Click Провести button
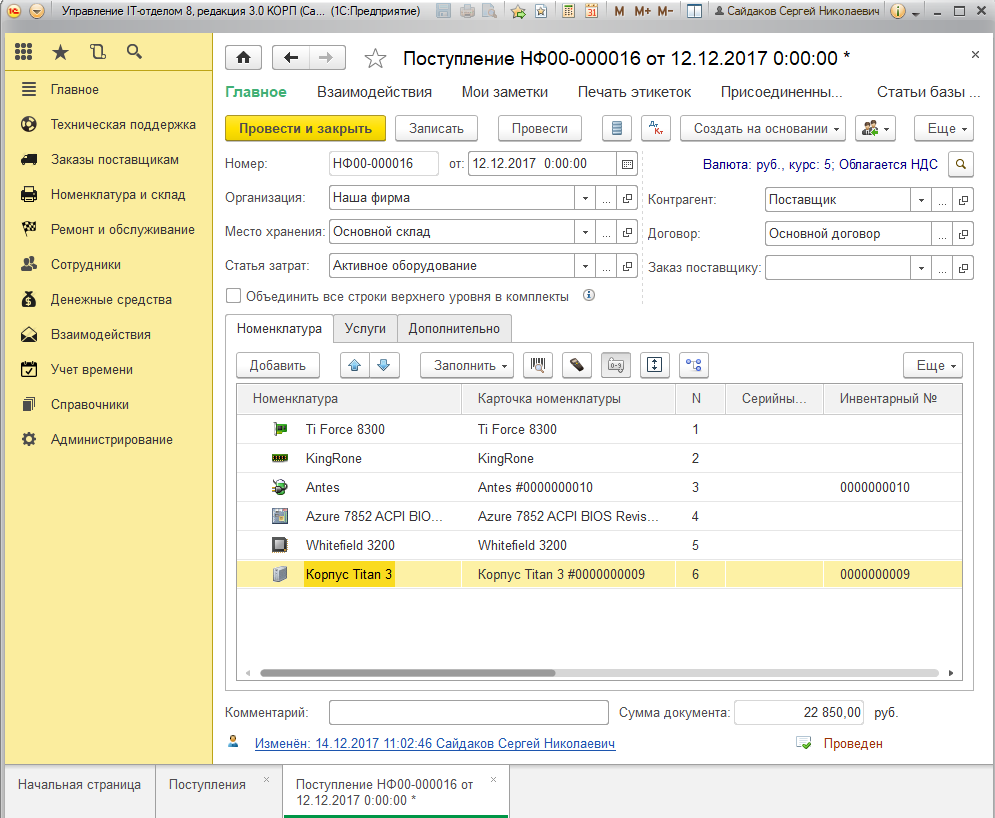The height and width of the screenshot is (818, 995). coord(539,128)
